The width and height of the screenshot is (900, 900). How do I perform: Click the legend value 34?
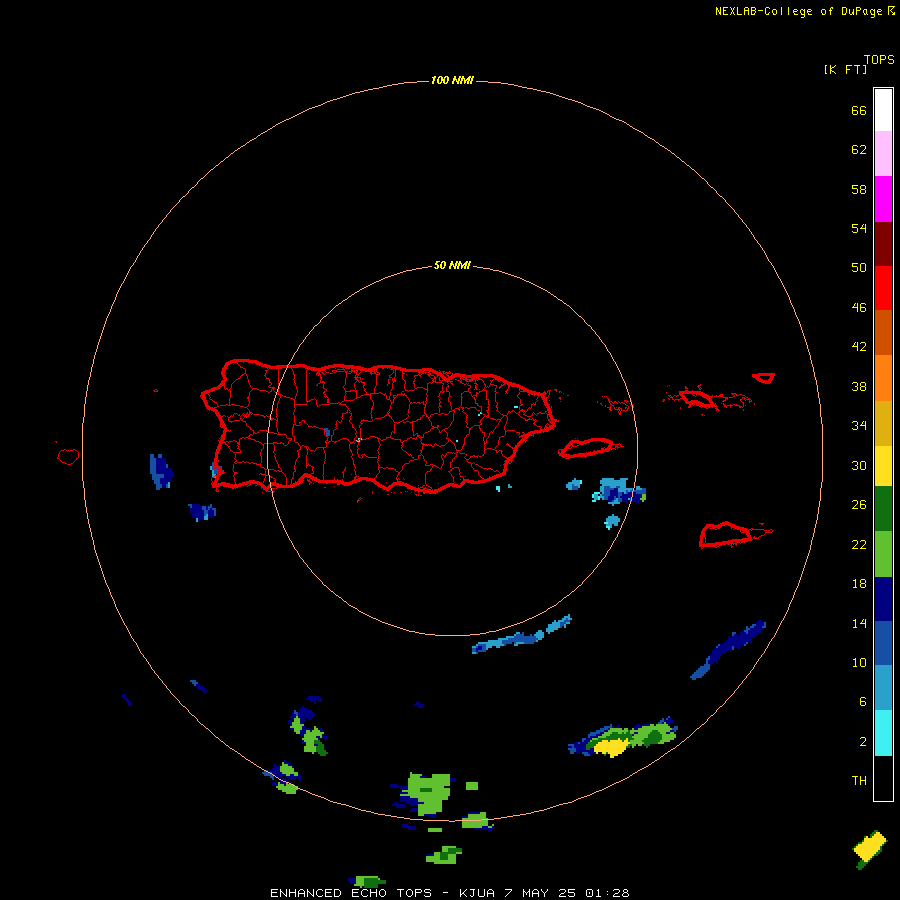pos(859,426)
